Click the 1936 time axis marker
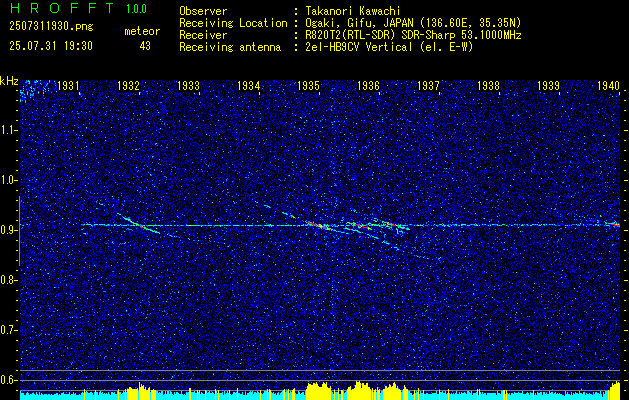The width and height of the screenshot is (629, 400). click(x=368, y=85)
